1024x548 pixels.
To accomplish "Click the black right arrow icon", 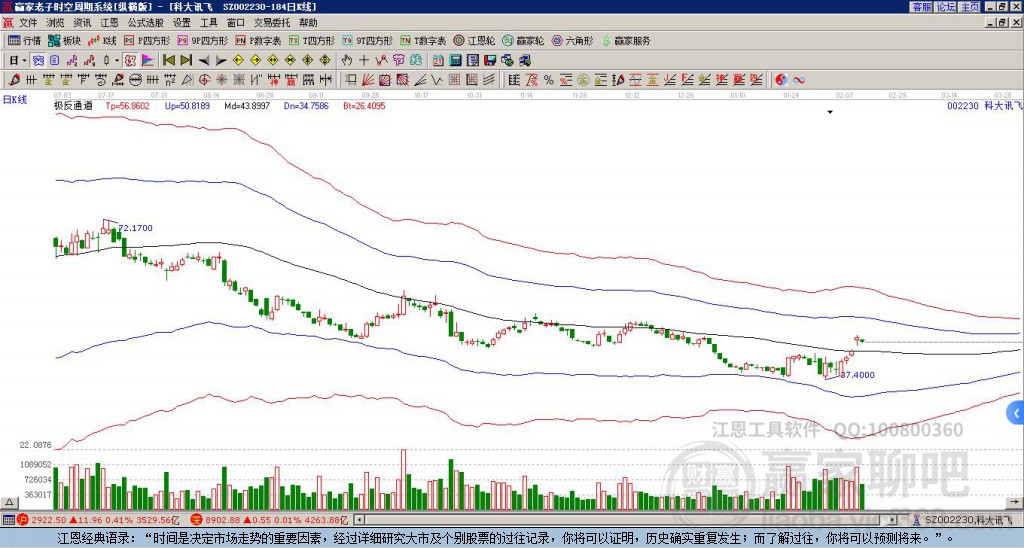I will (221, 61).
